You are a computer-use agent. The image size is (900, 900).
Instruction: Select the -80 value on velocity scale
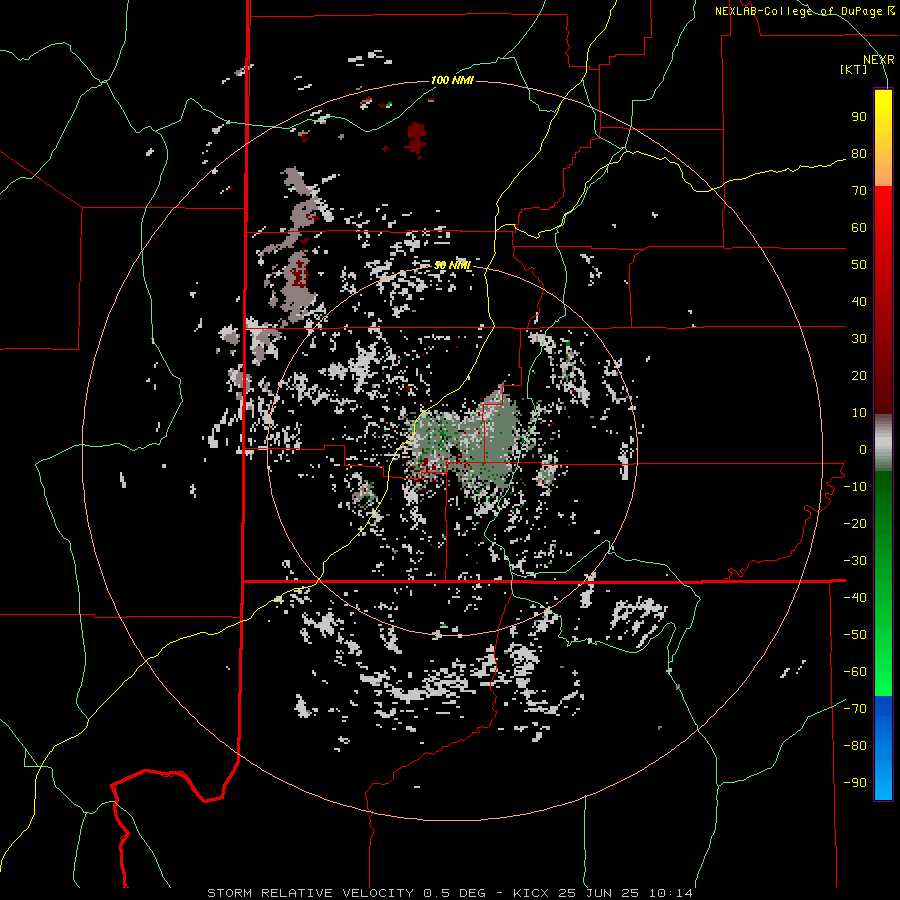coord(855,746)
